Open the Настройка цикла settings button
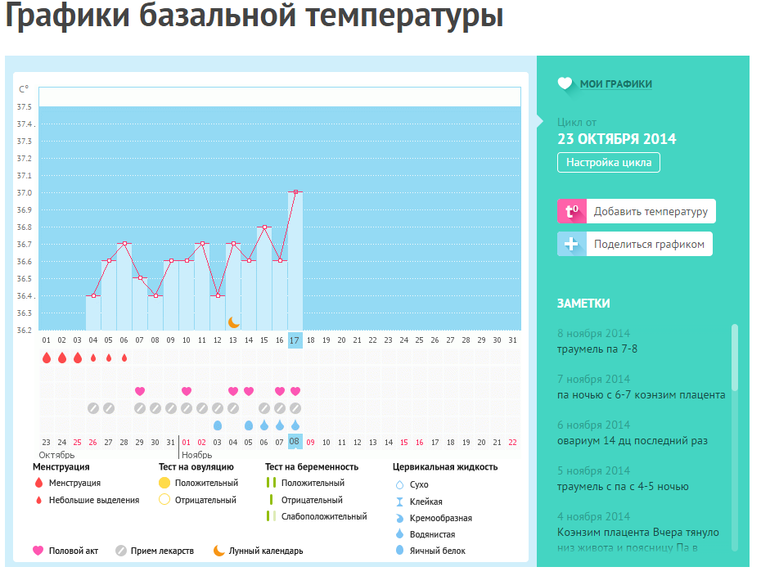The image size is (770, 576). coord(608,162)
